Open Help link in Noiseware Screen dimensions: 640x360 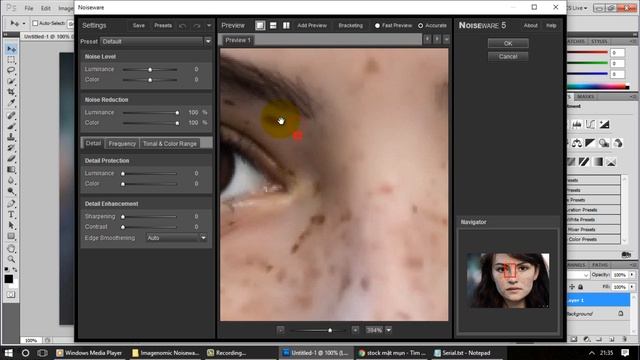551,25
